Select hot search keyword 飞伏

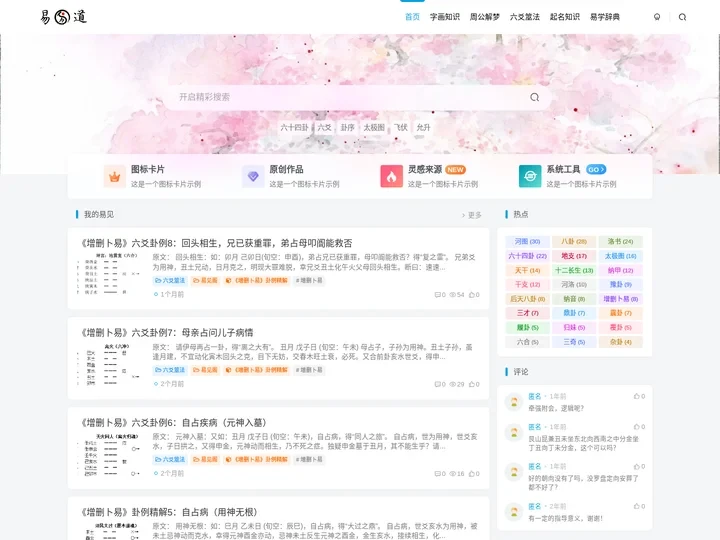400,128
